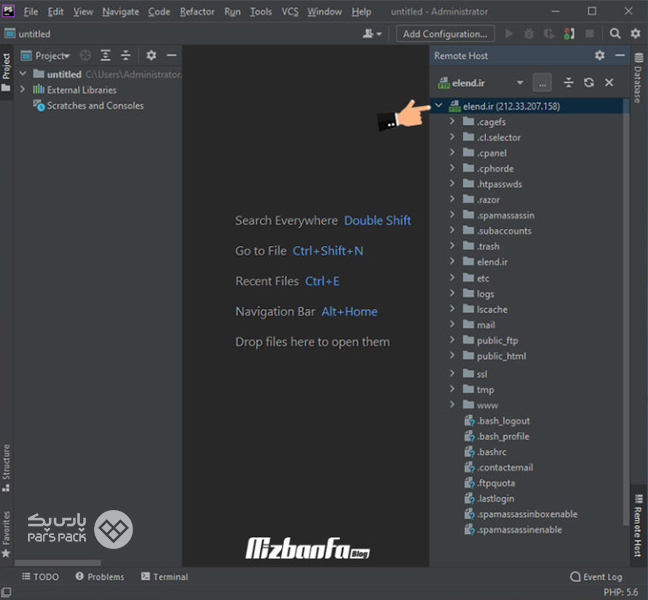This screenshot has height=600, width=648.
Task: Select the .lastlogin file
Action: click(x=489, y=498)
